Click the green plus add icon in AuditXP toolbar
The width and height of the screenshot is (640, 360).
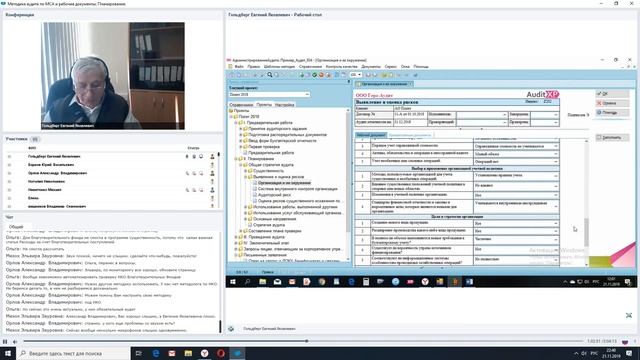302,75
